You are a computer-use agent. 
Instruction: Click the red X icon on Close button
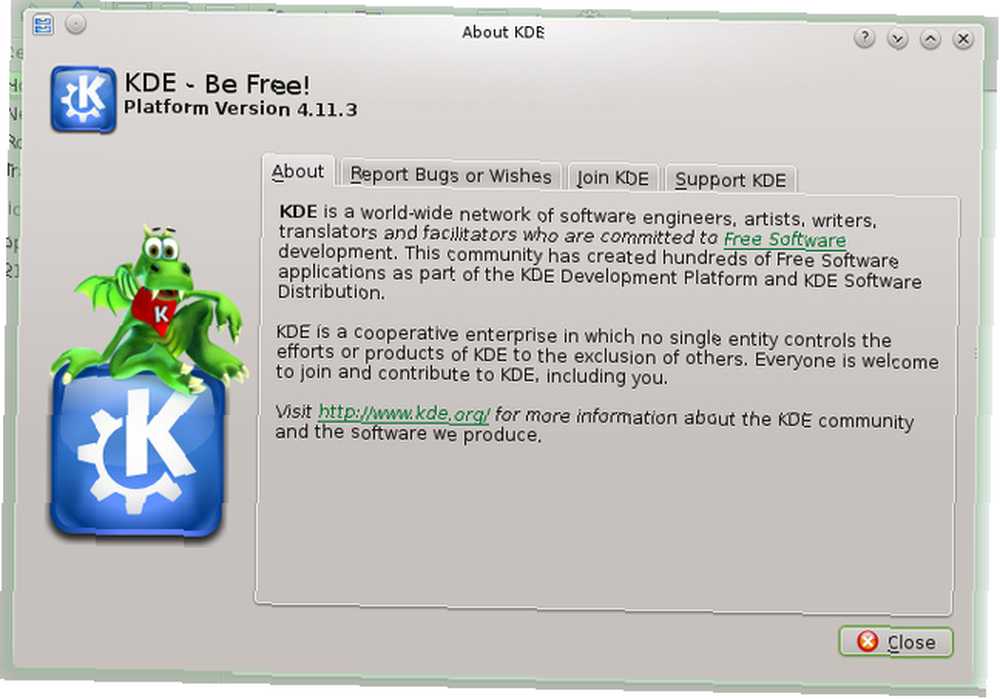867,641
